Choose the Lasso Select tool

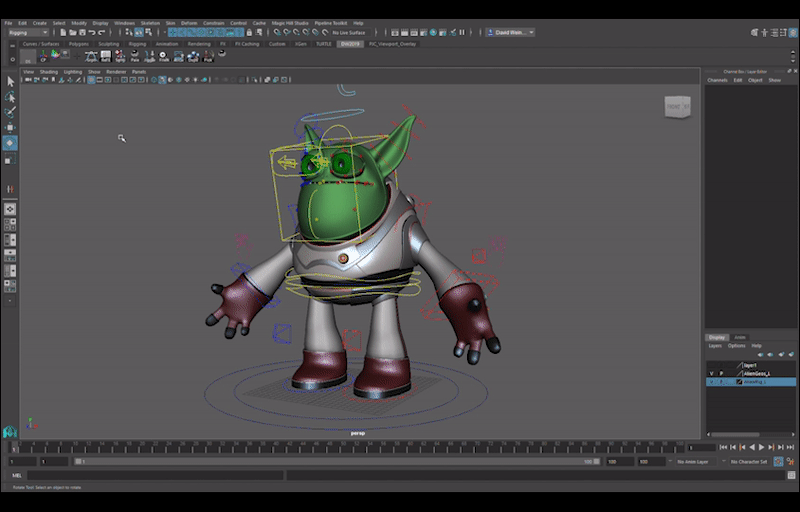click(10, 97)
